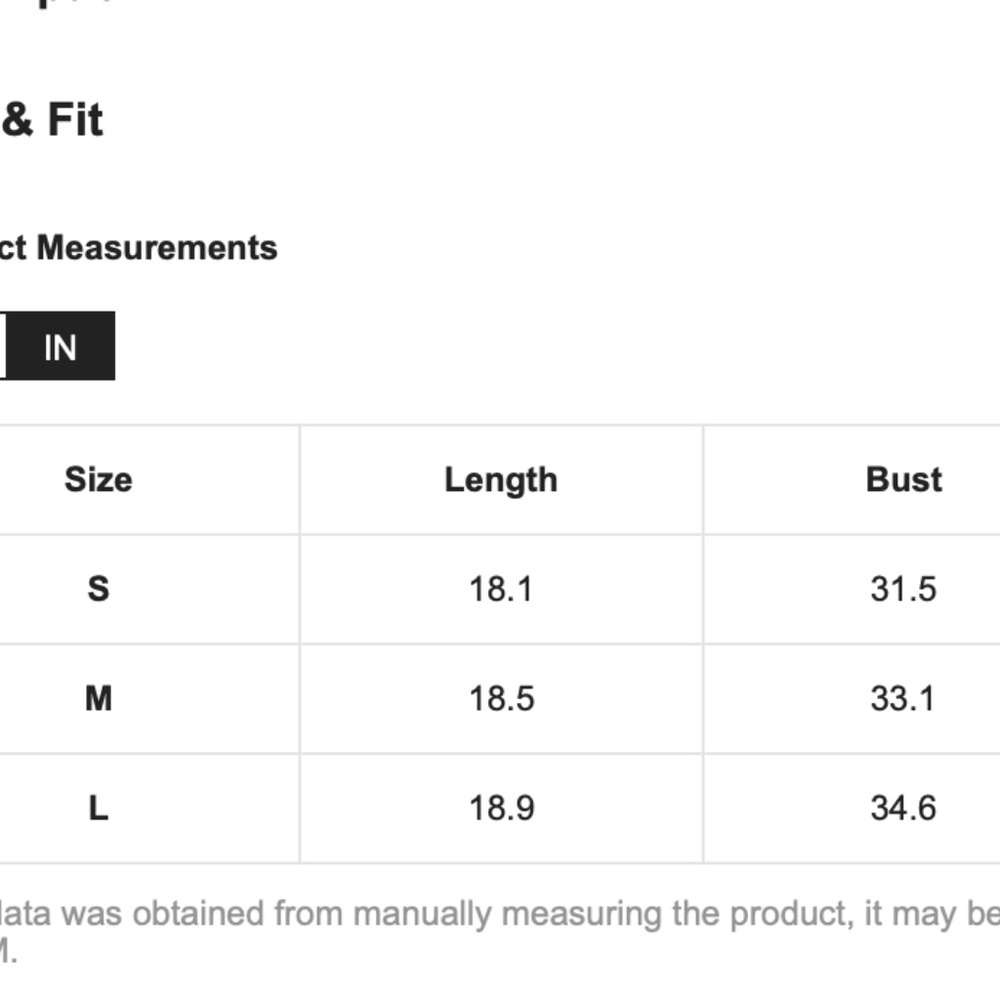Click the 34.6 bust value
Screen dimensions: 1000x1000
click(x=904, y=808)
